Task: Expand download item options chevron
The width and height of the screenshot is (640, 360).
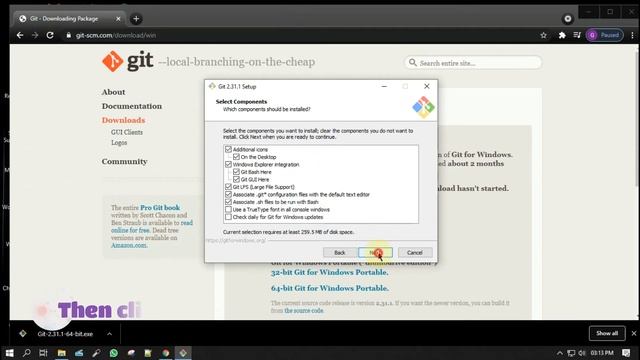Action: [x=109, y=334]
